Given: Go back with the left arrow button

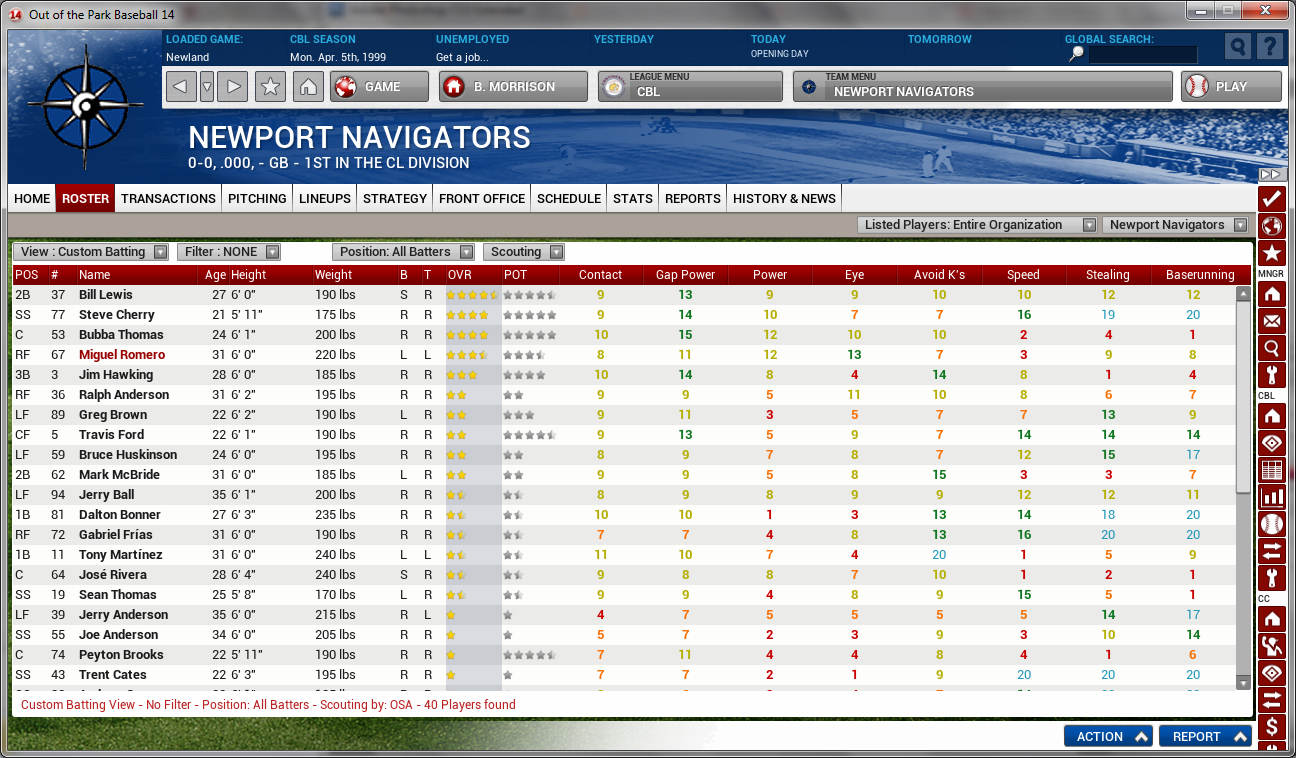Looking at the screenshot, I should point(180,87).
